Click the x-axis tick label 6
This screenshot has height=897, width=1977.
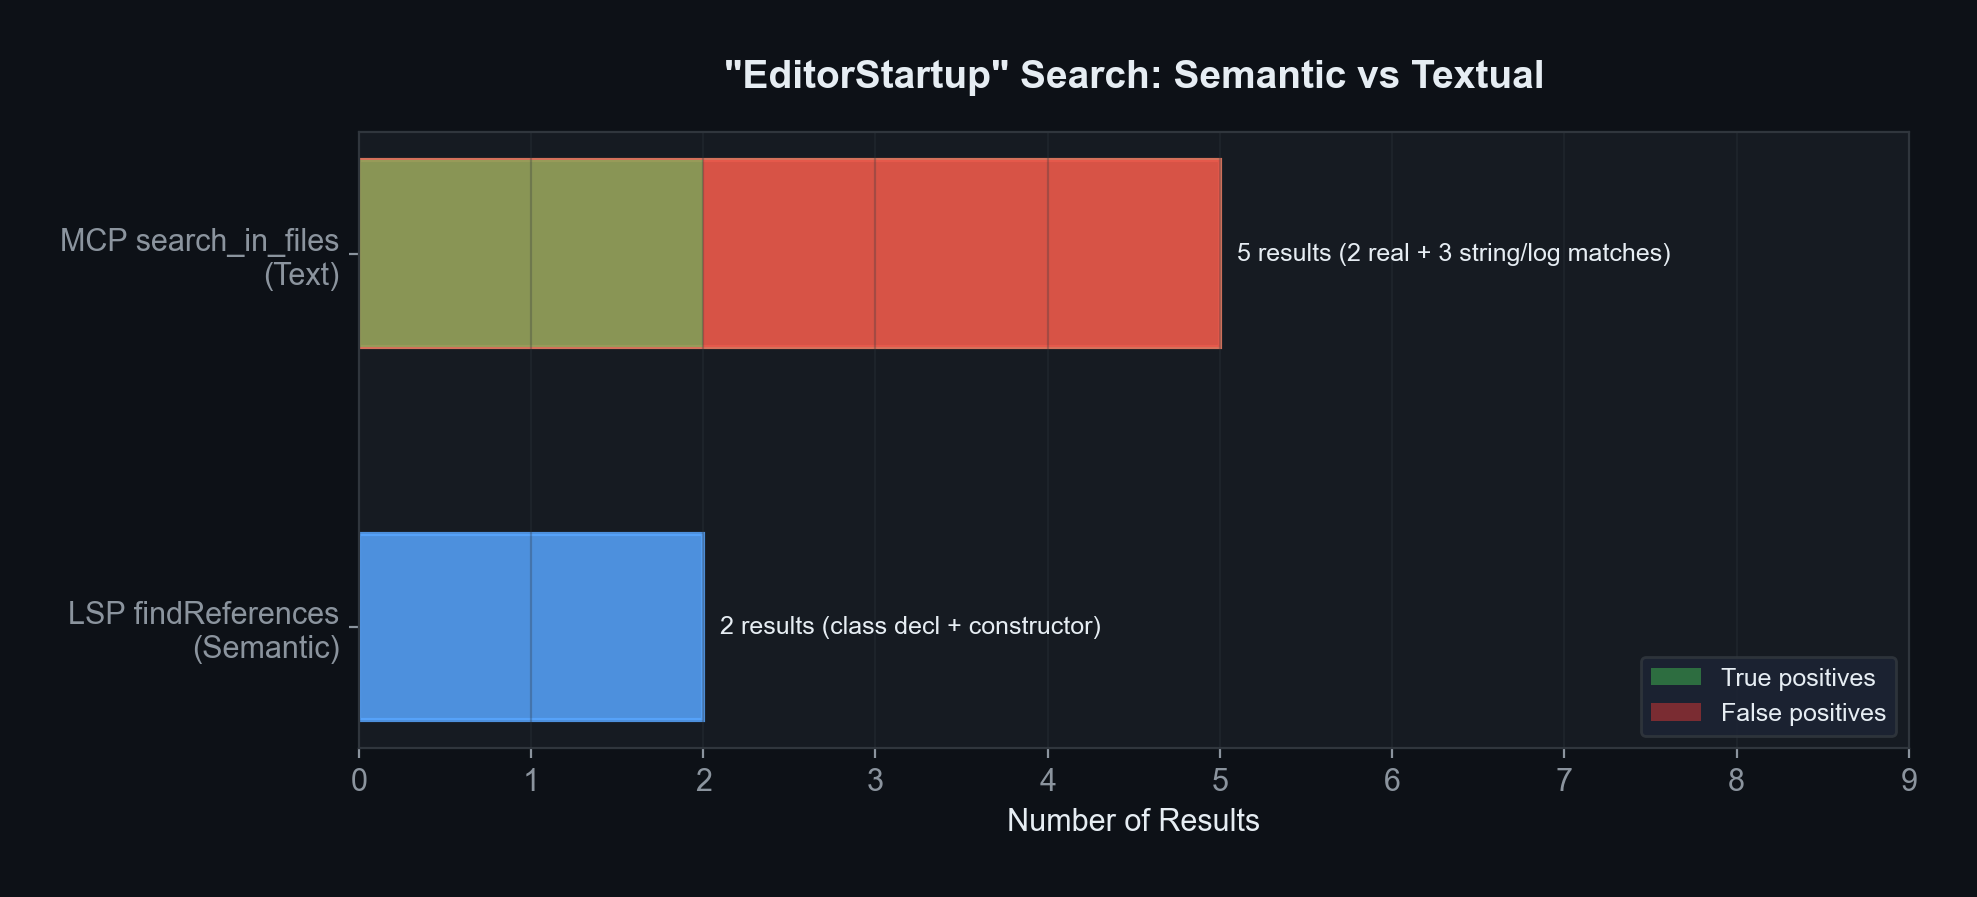pyautogui.click(x=1392, y=781)
